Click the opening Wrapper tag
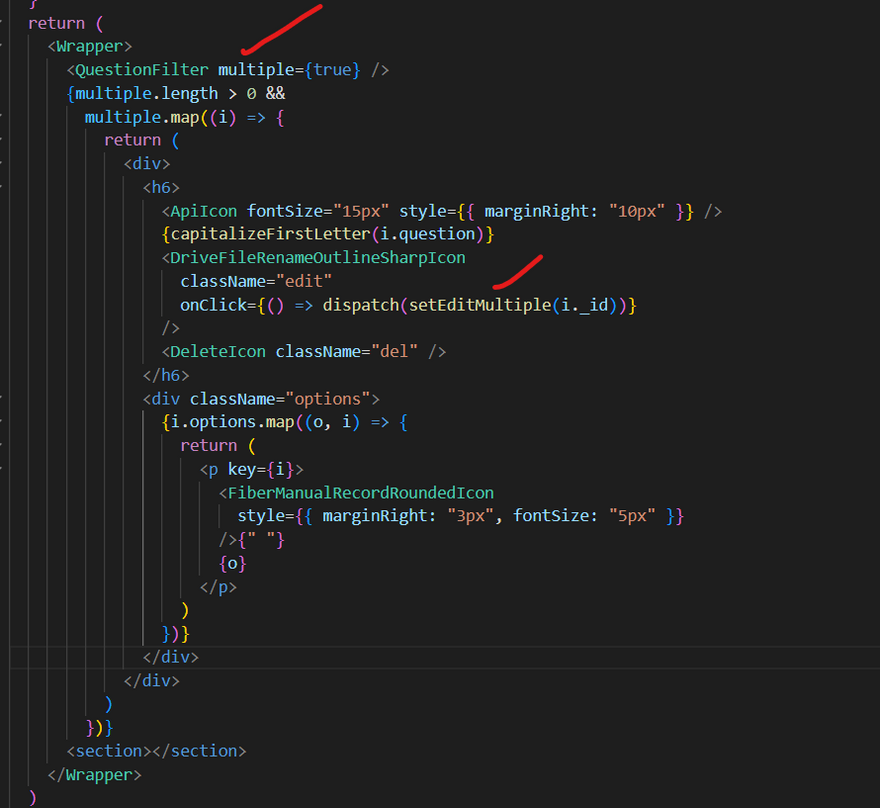880x808 pixels. tap(90, 46)
